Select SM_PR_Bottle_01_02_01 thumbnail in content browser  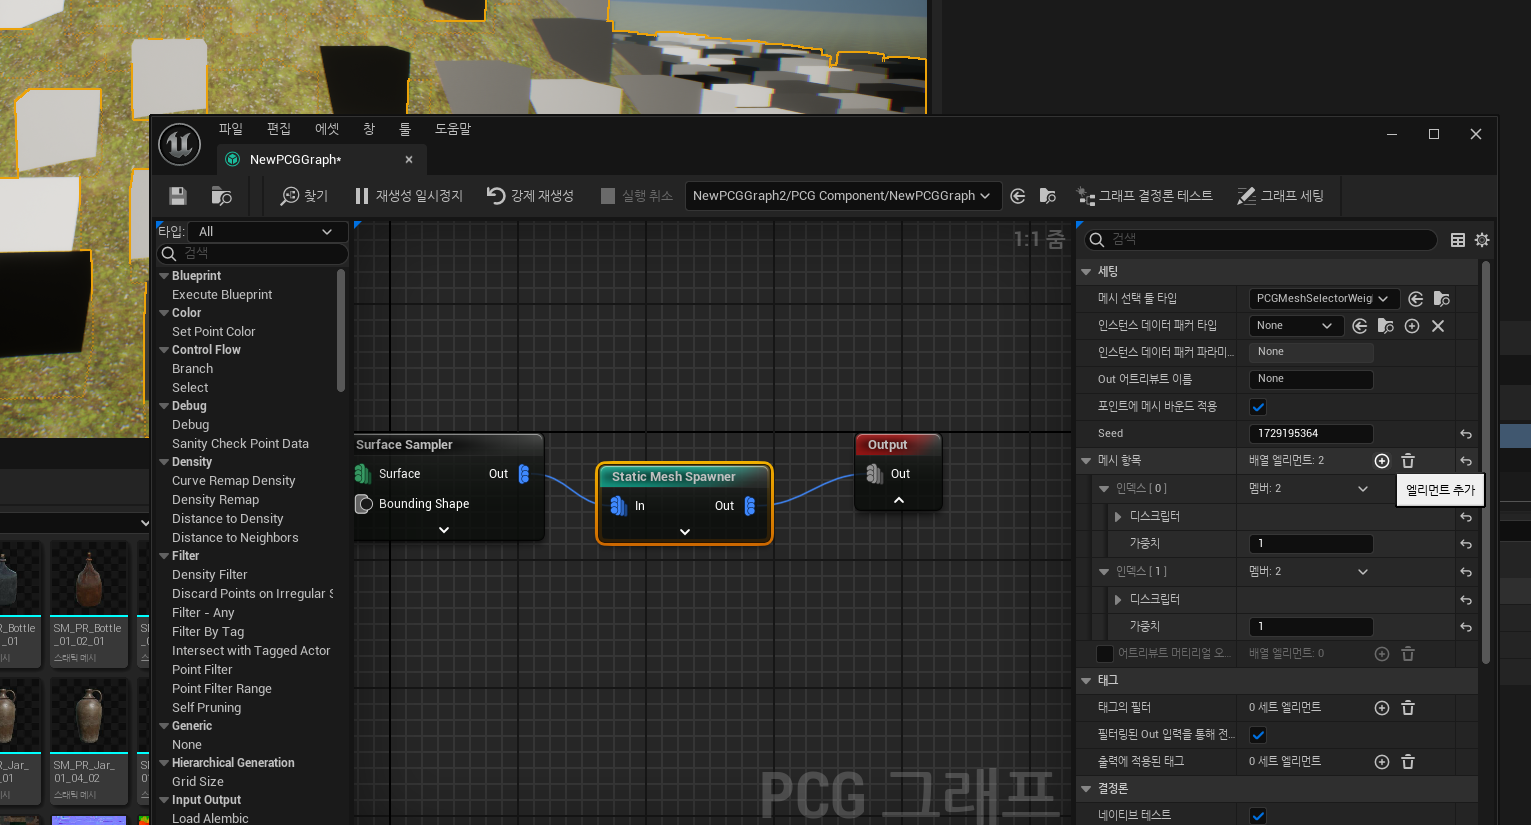coord(88,604)
